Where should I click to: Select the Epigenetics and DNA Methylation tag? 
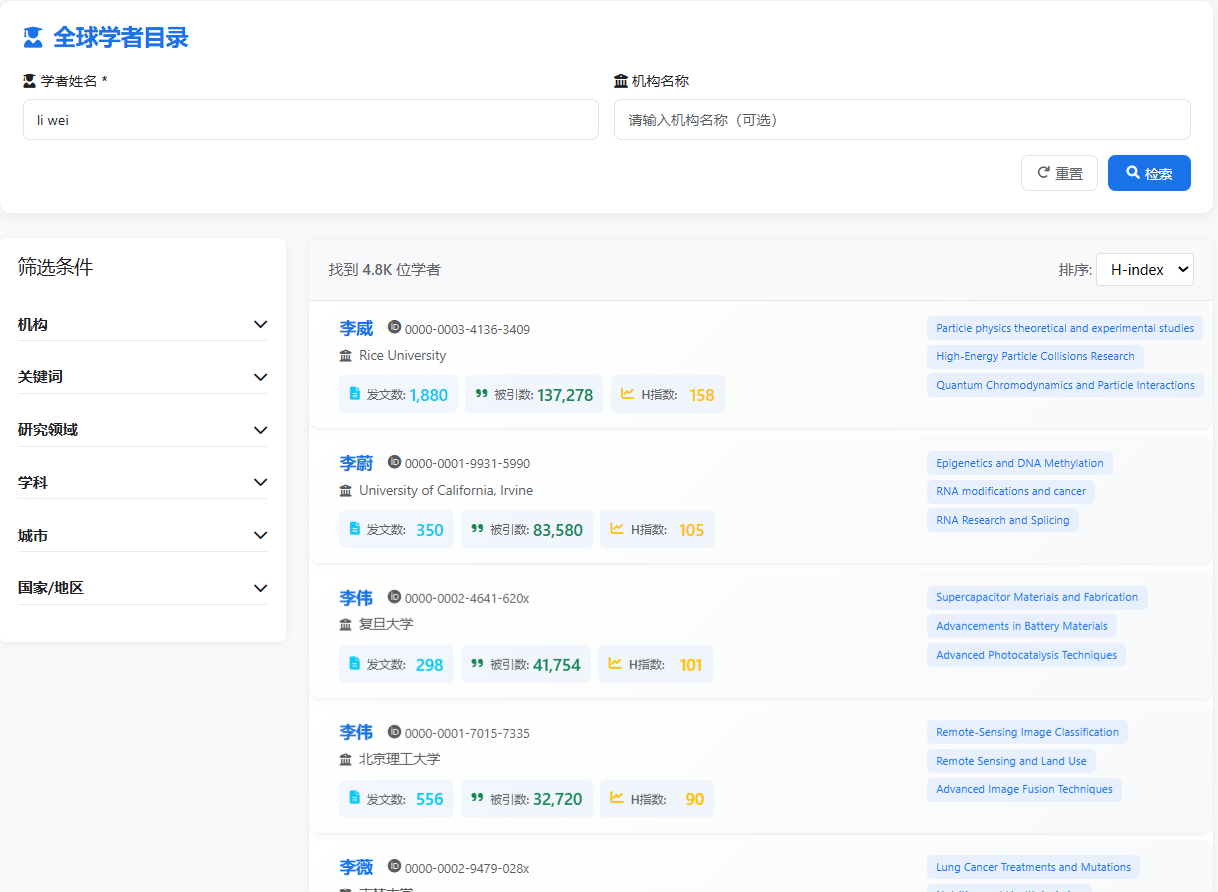click(x=1019, y=463)
